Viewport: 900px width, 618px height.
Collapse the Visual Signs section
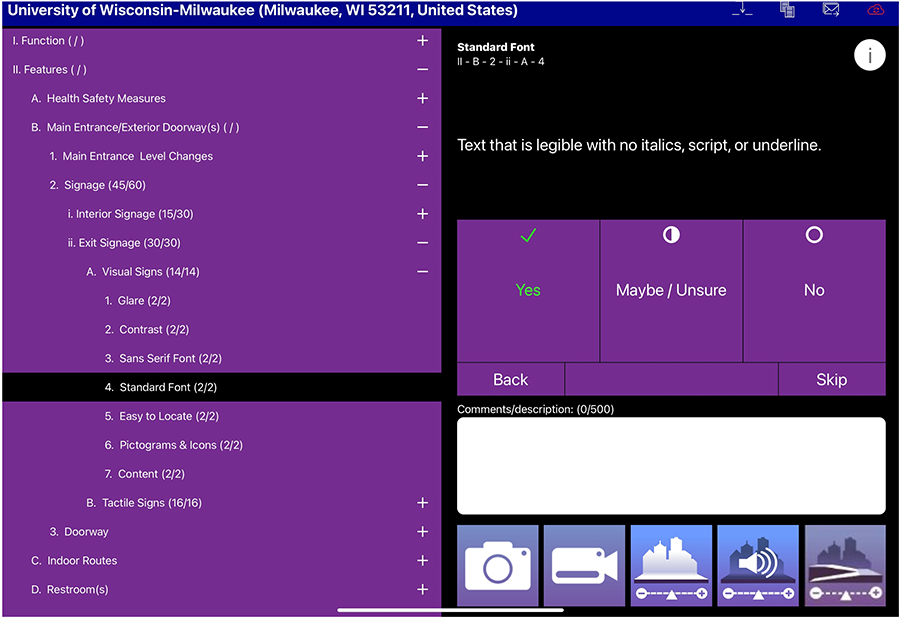pyautogui.click(x=422, y=272)
